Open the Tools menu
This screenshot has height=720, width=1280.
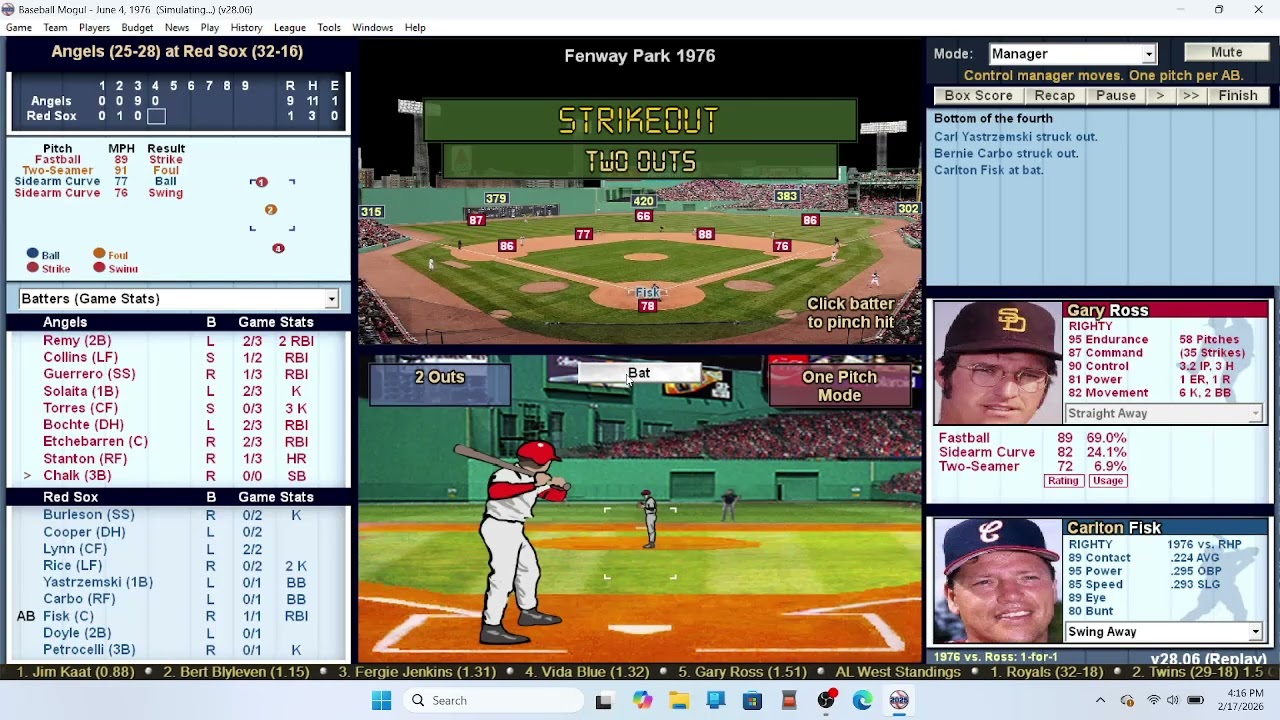click(329, 28)
